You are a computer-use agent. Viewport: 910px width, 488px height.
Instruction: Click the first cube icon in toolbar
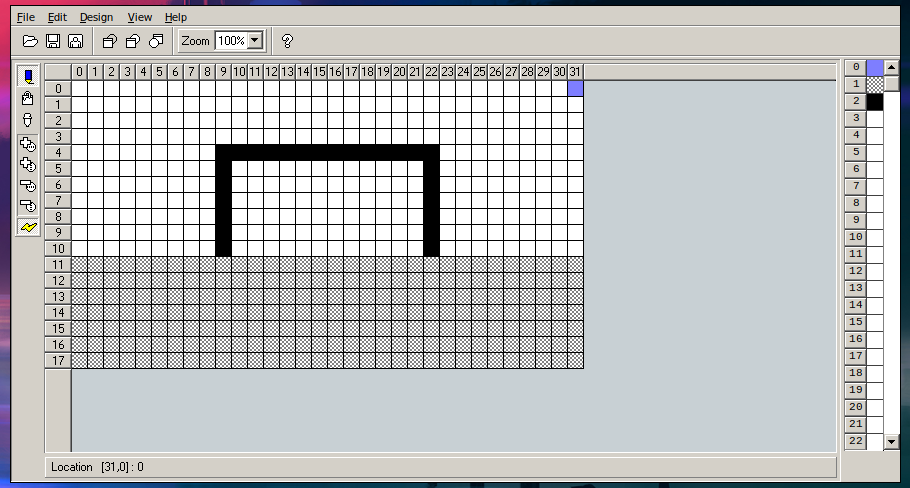(x=110, y=41)
